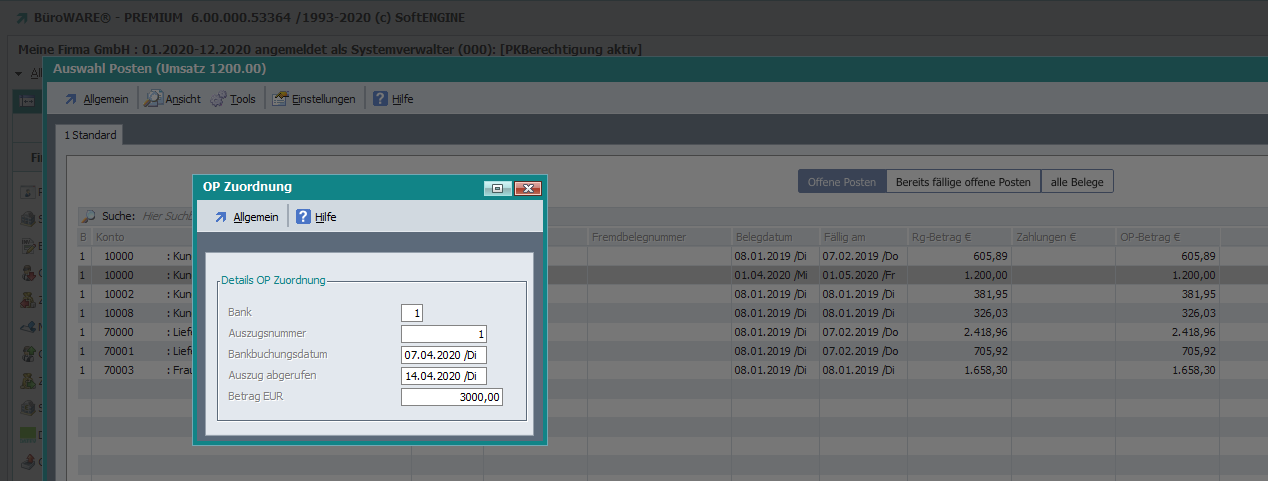Open the Tools gear icon
The height and width of the screenshot is (481, 1268).
tap(218, 99)
